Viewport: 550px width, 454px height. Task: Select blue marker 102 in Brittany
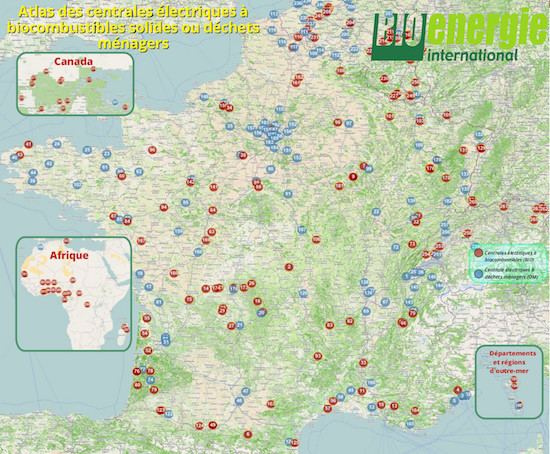(77, 185)
